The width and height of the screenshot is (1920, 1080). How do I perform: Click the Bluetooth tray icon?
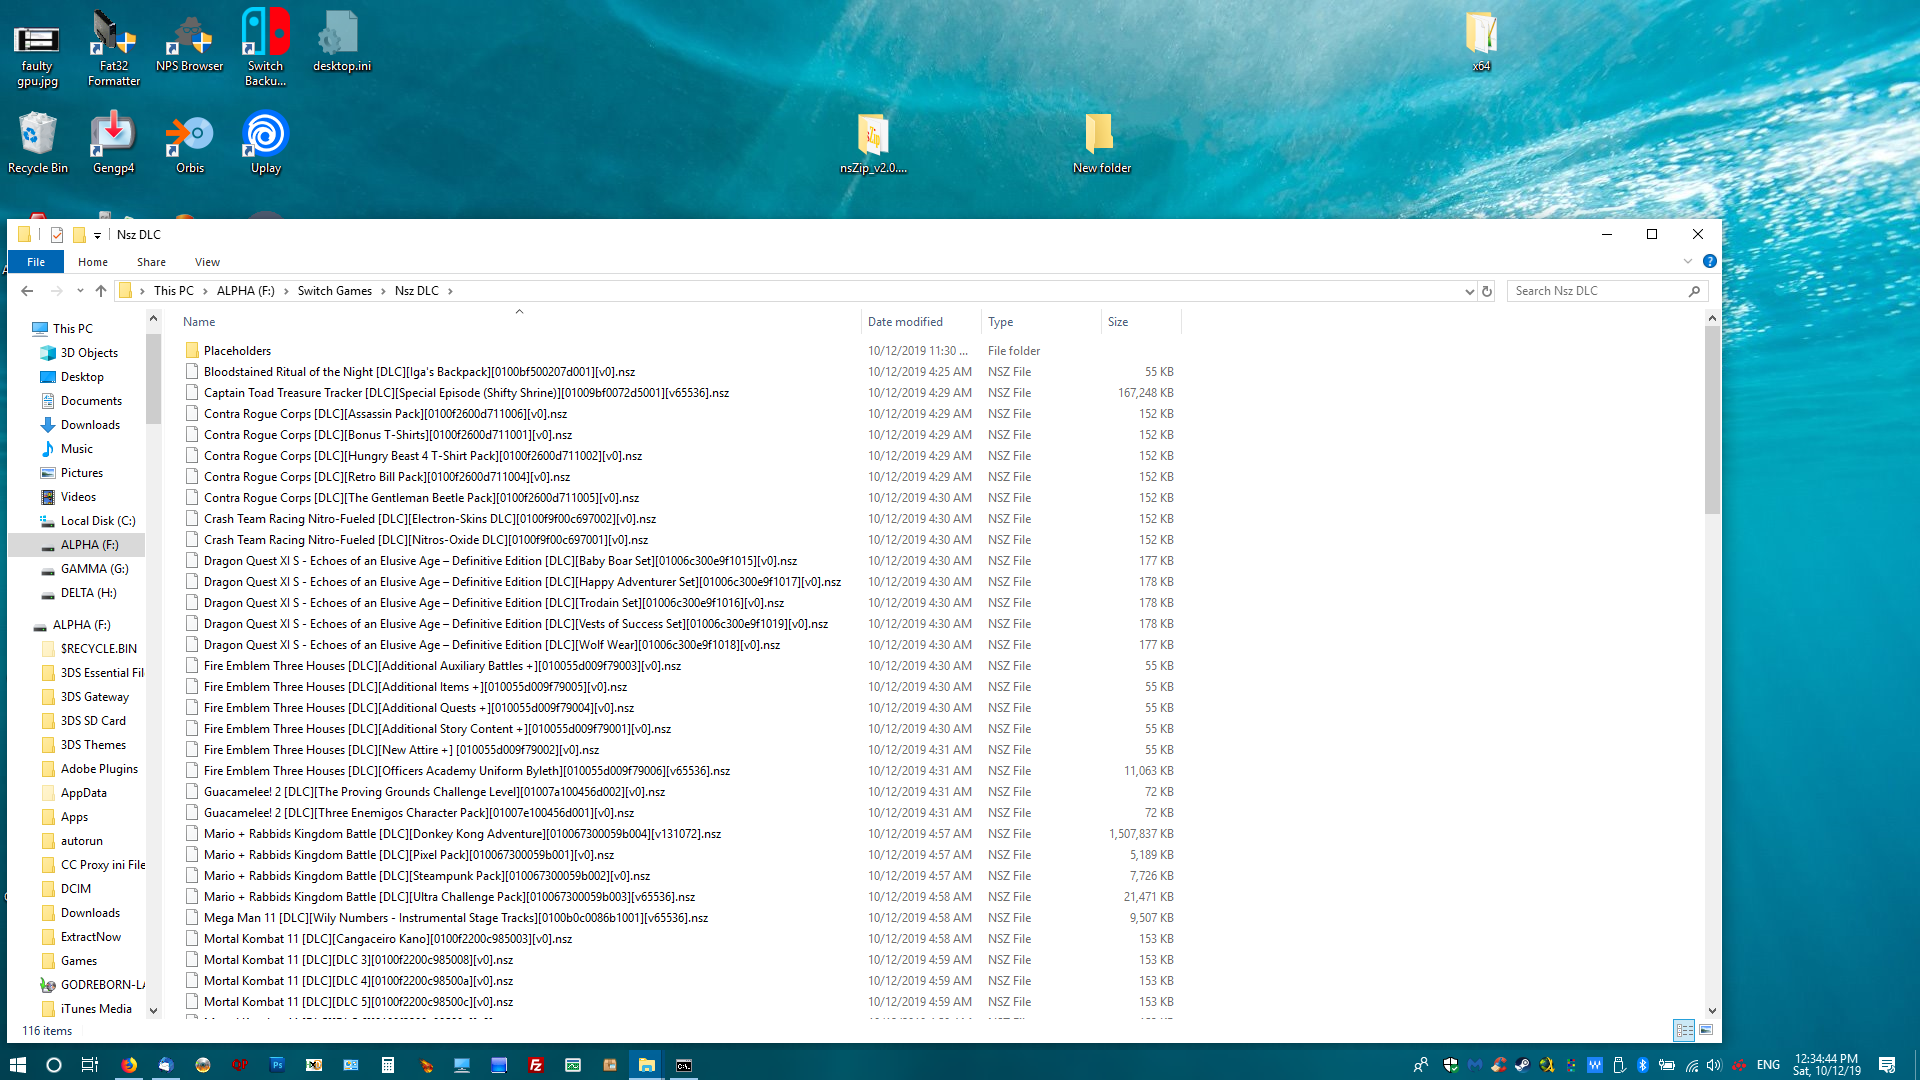click(x=1642, y=1065)
